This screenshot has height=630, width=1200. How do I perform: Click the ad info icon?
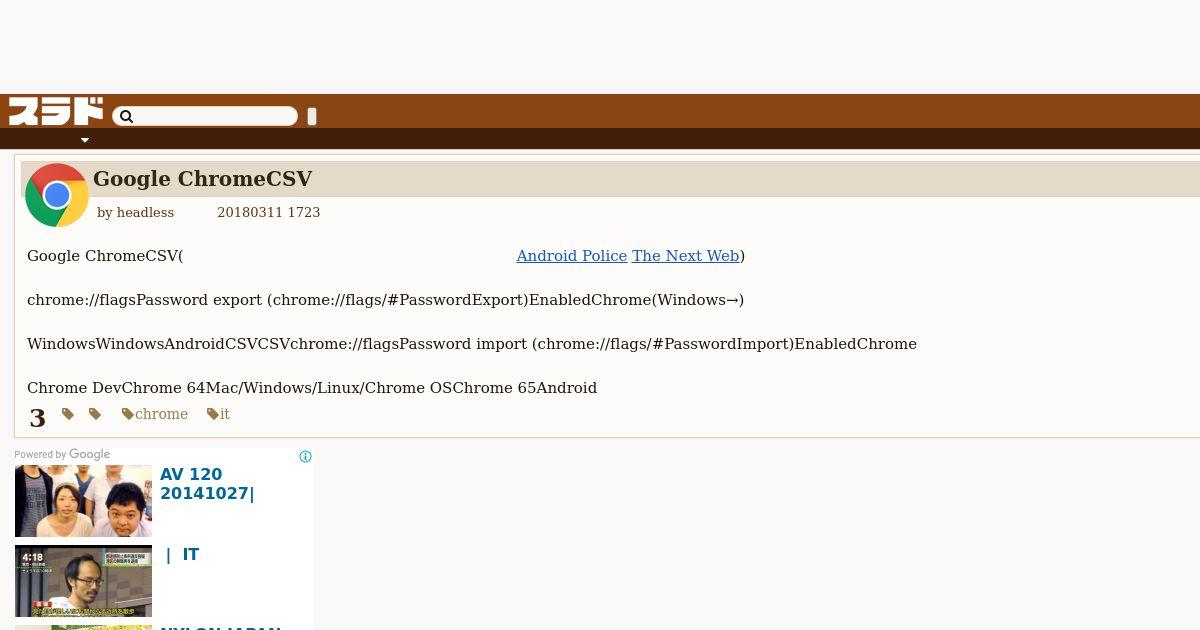pos(305,457)
